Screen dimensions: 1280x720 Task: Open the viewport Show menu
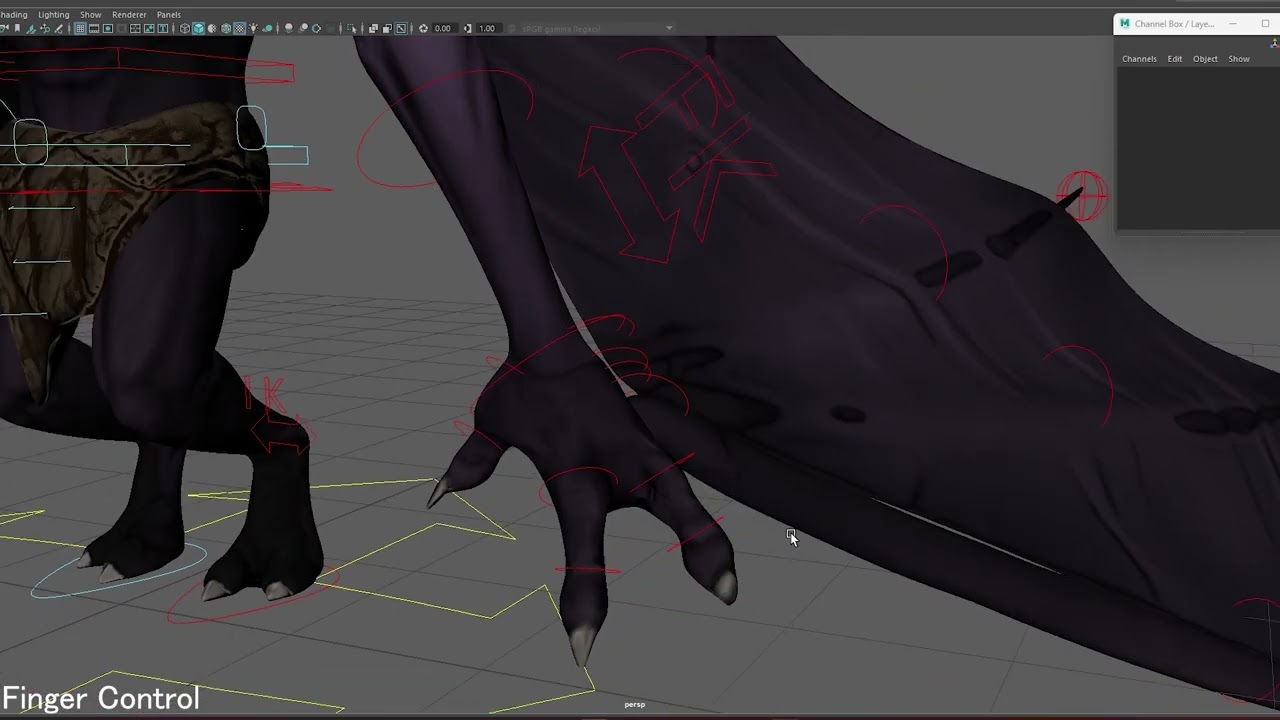pos(91,15)
